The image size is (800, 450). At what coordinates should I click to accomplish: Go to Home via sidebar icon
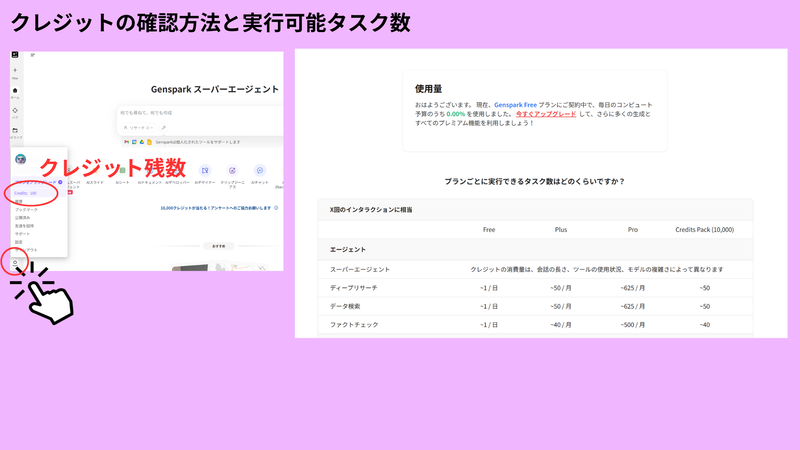point(15,91)
